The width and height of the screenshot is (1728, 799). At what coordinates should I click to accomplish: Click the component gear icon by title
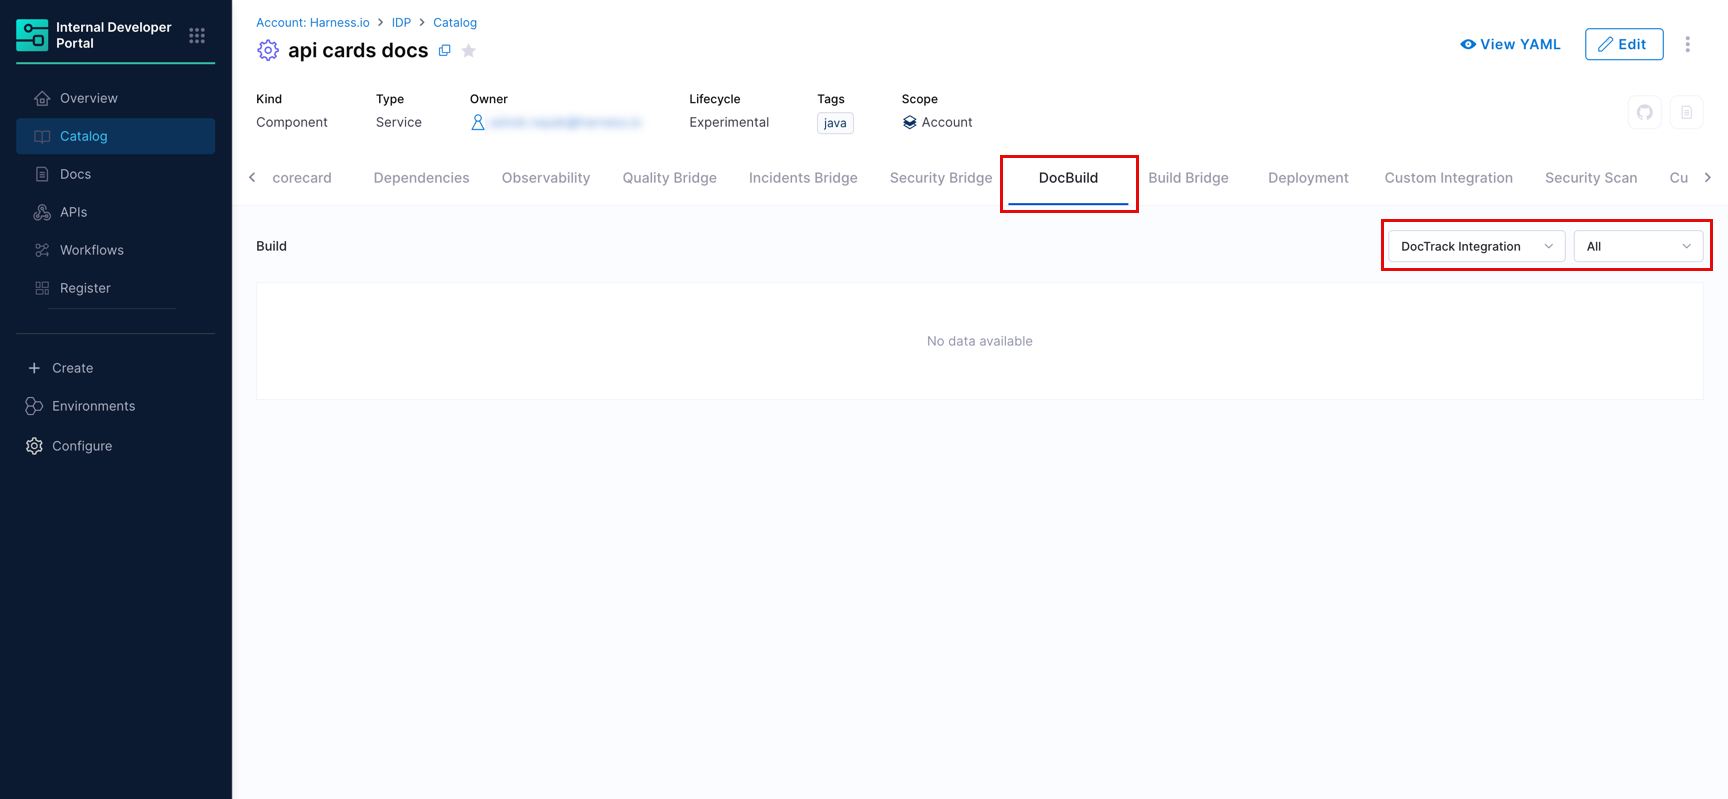click(x=268, y=50)
